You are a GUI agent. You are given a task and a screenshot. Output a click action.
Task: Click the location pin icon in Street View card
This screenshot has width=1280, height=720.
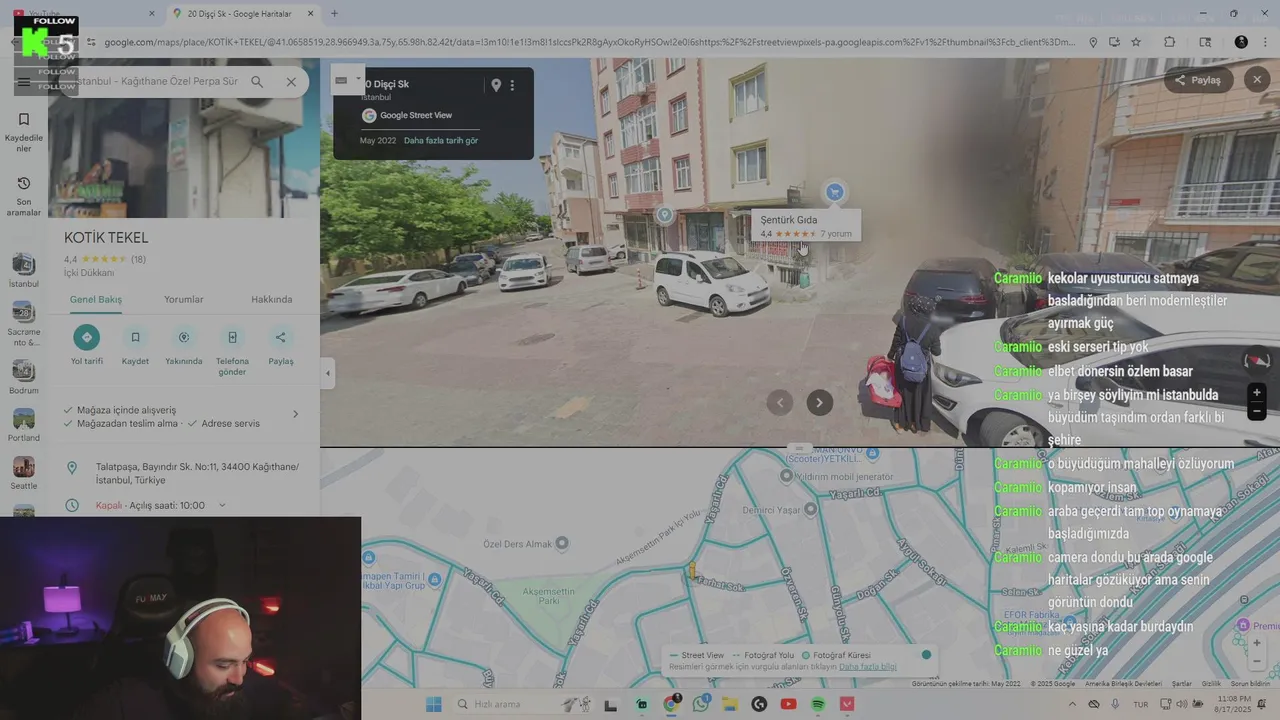coord(495,85)
